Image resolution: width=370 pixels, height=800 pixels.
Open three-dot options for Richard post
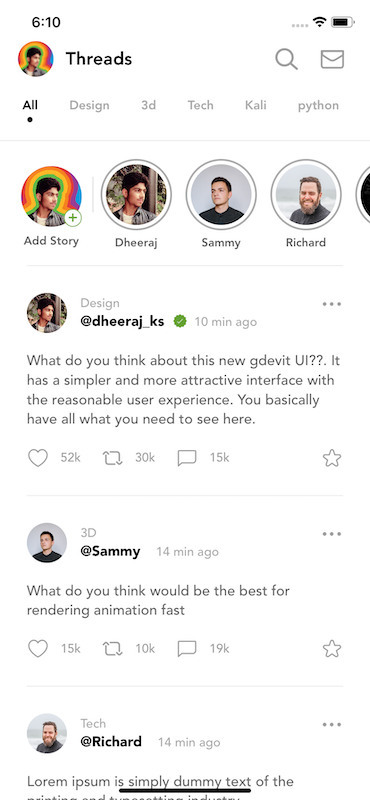click(332, 725)
